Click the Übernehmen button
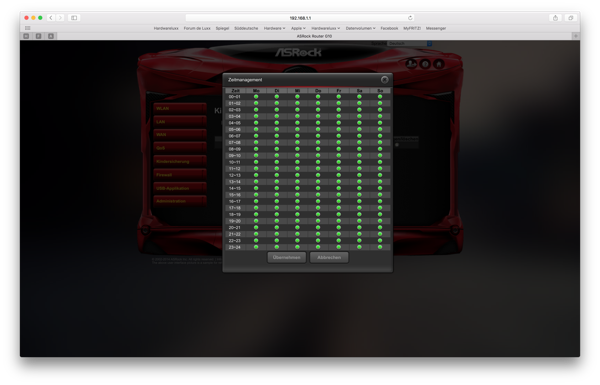Screen dimensions: 600x385 (287, 258)
